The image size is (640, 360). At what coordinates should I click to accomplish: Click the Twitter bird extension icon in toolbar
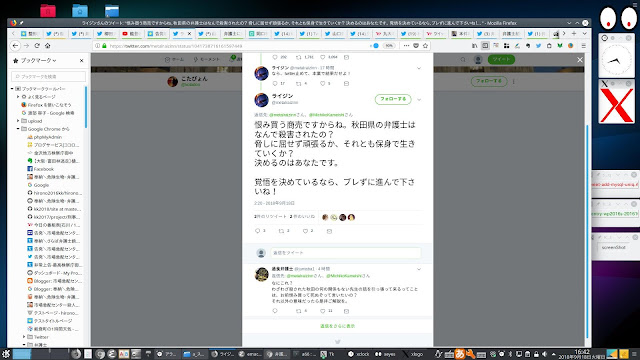[x=538, y=46]
